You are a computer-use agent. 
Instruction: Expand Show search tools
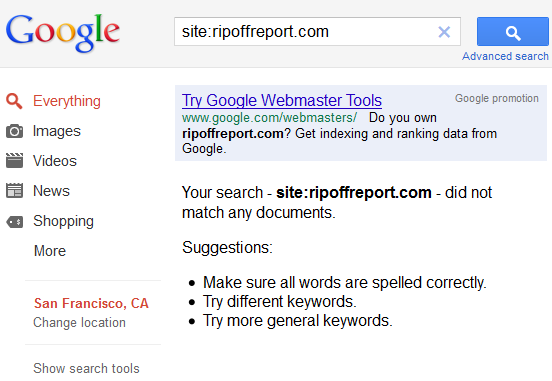pos(86,368)
